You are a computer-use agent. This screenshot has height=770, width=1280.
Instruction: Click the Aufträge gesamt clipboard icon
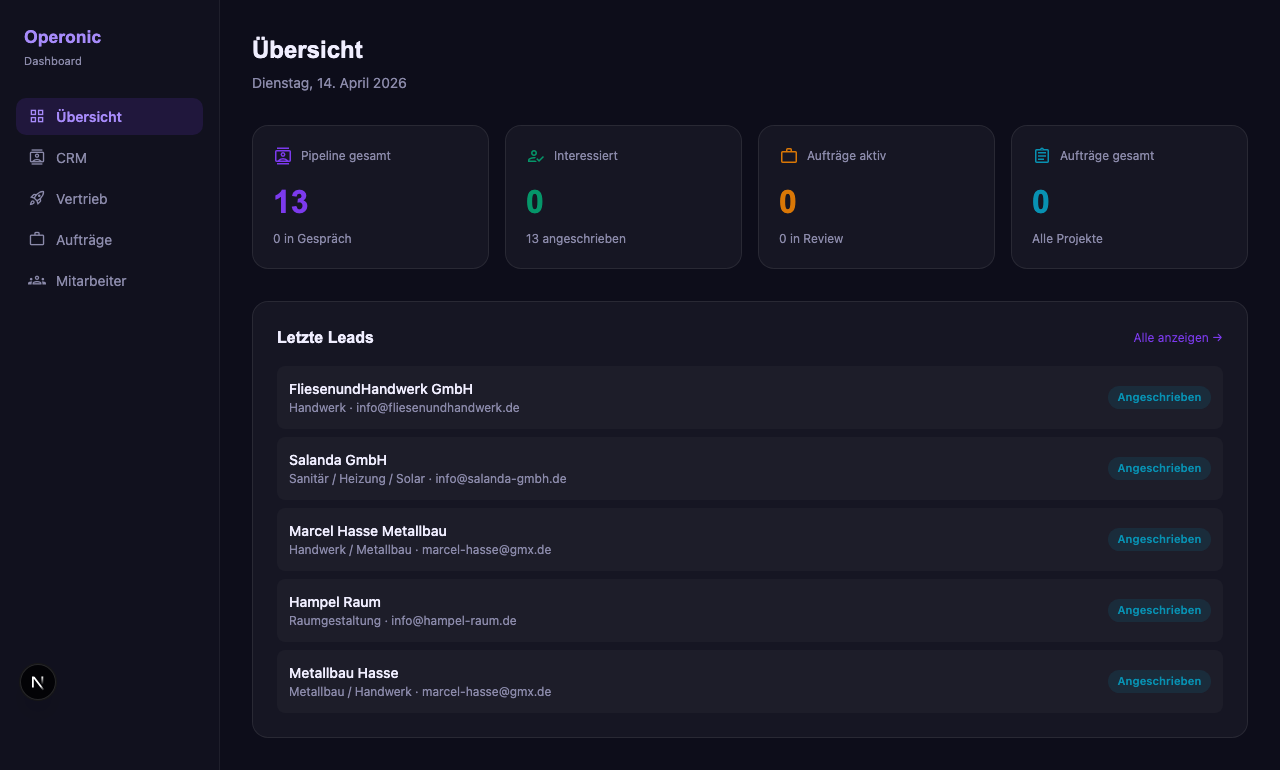click(1042, 156)
